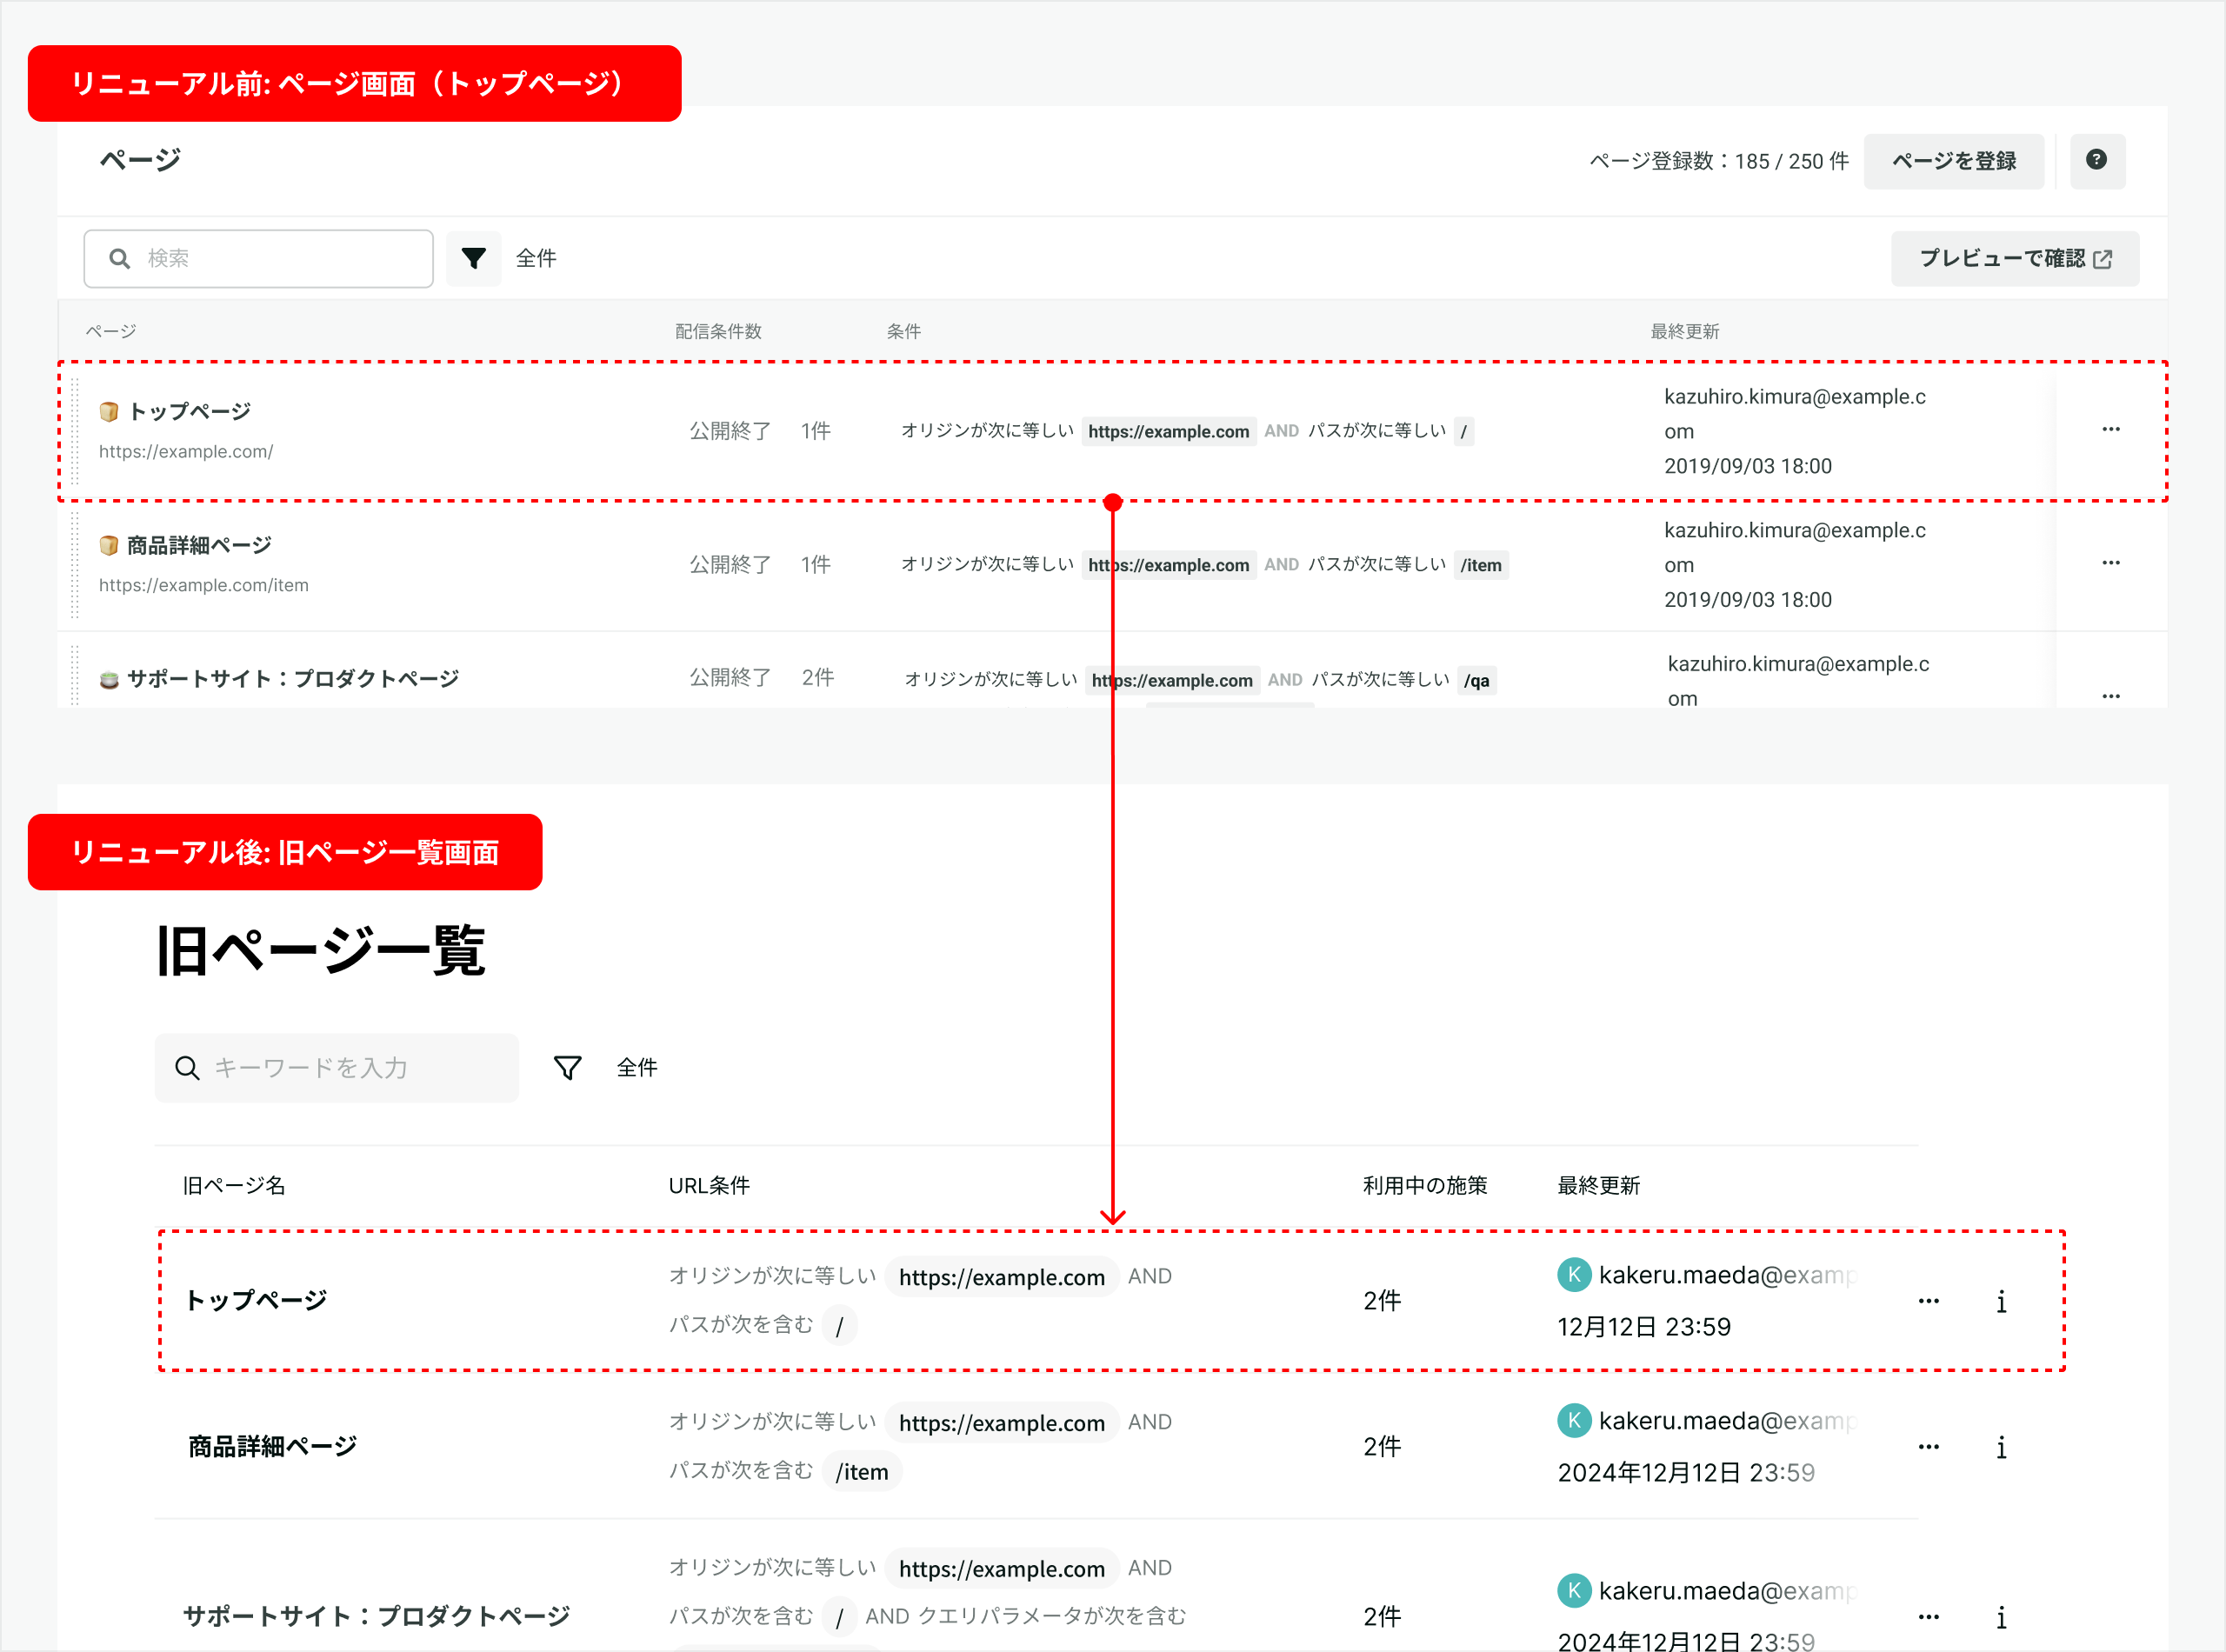Screen dimensions: 2226x1652
Task: Click the info icon on 旧 トップページ row
Action: pos(2001,1302)
